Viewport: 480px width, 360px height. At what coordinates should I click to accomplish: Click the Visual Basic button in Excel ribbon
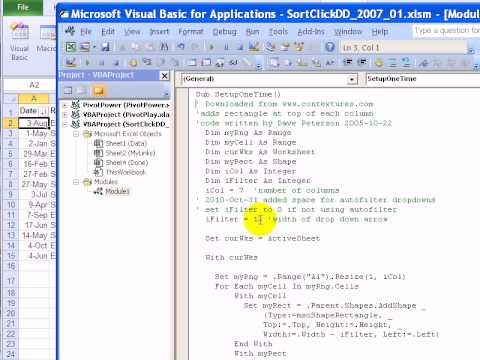(x=19, y=42)
